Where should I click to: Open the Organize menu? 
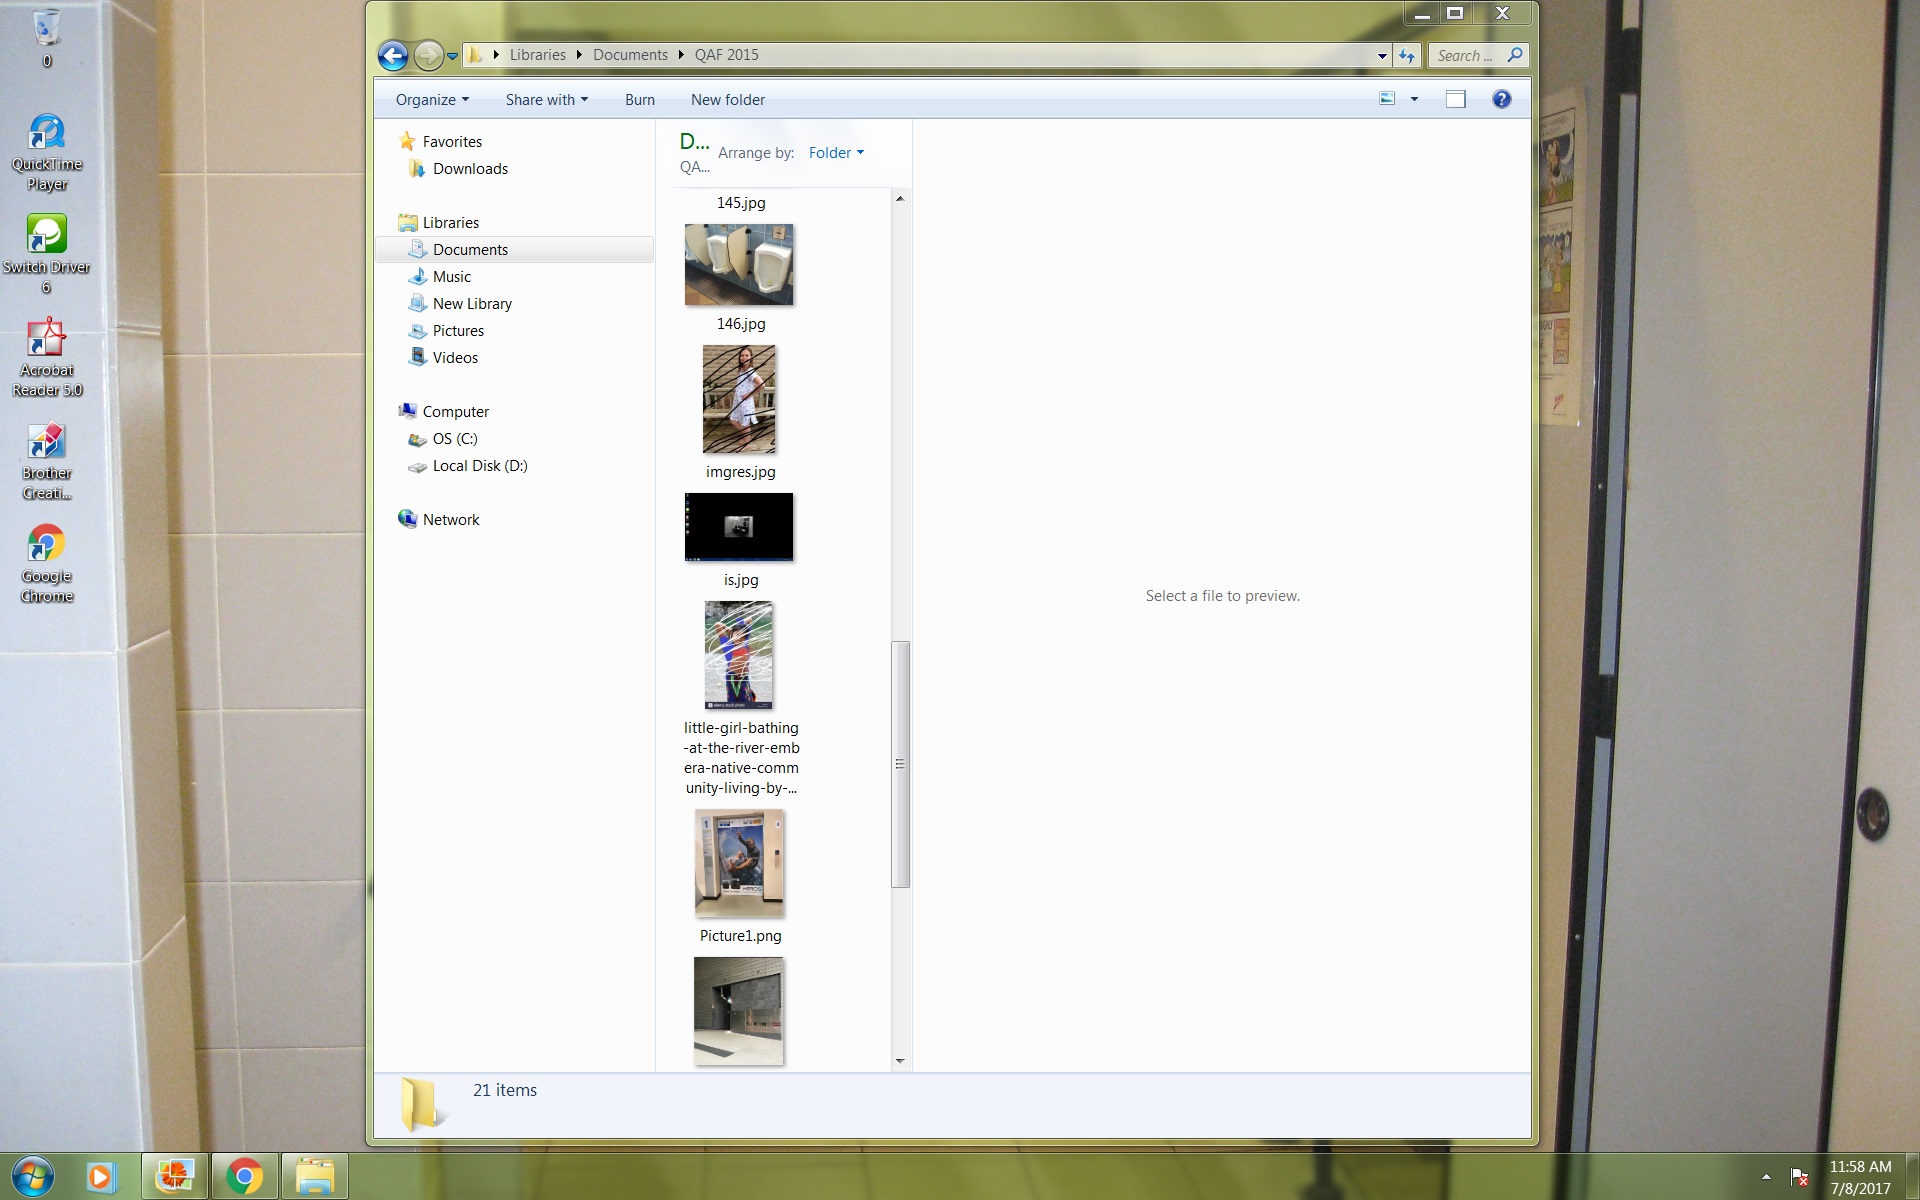[432, 100]
